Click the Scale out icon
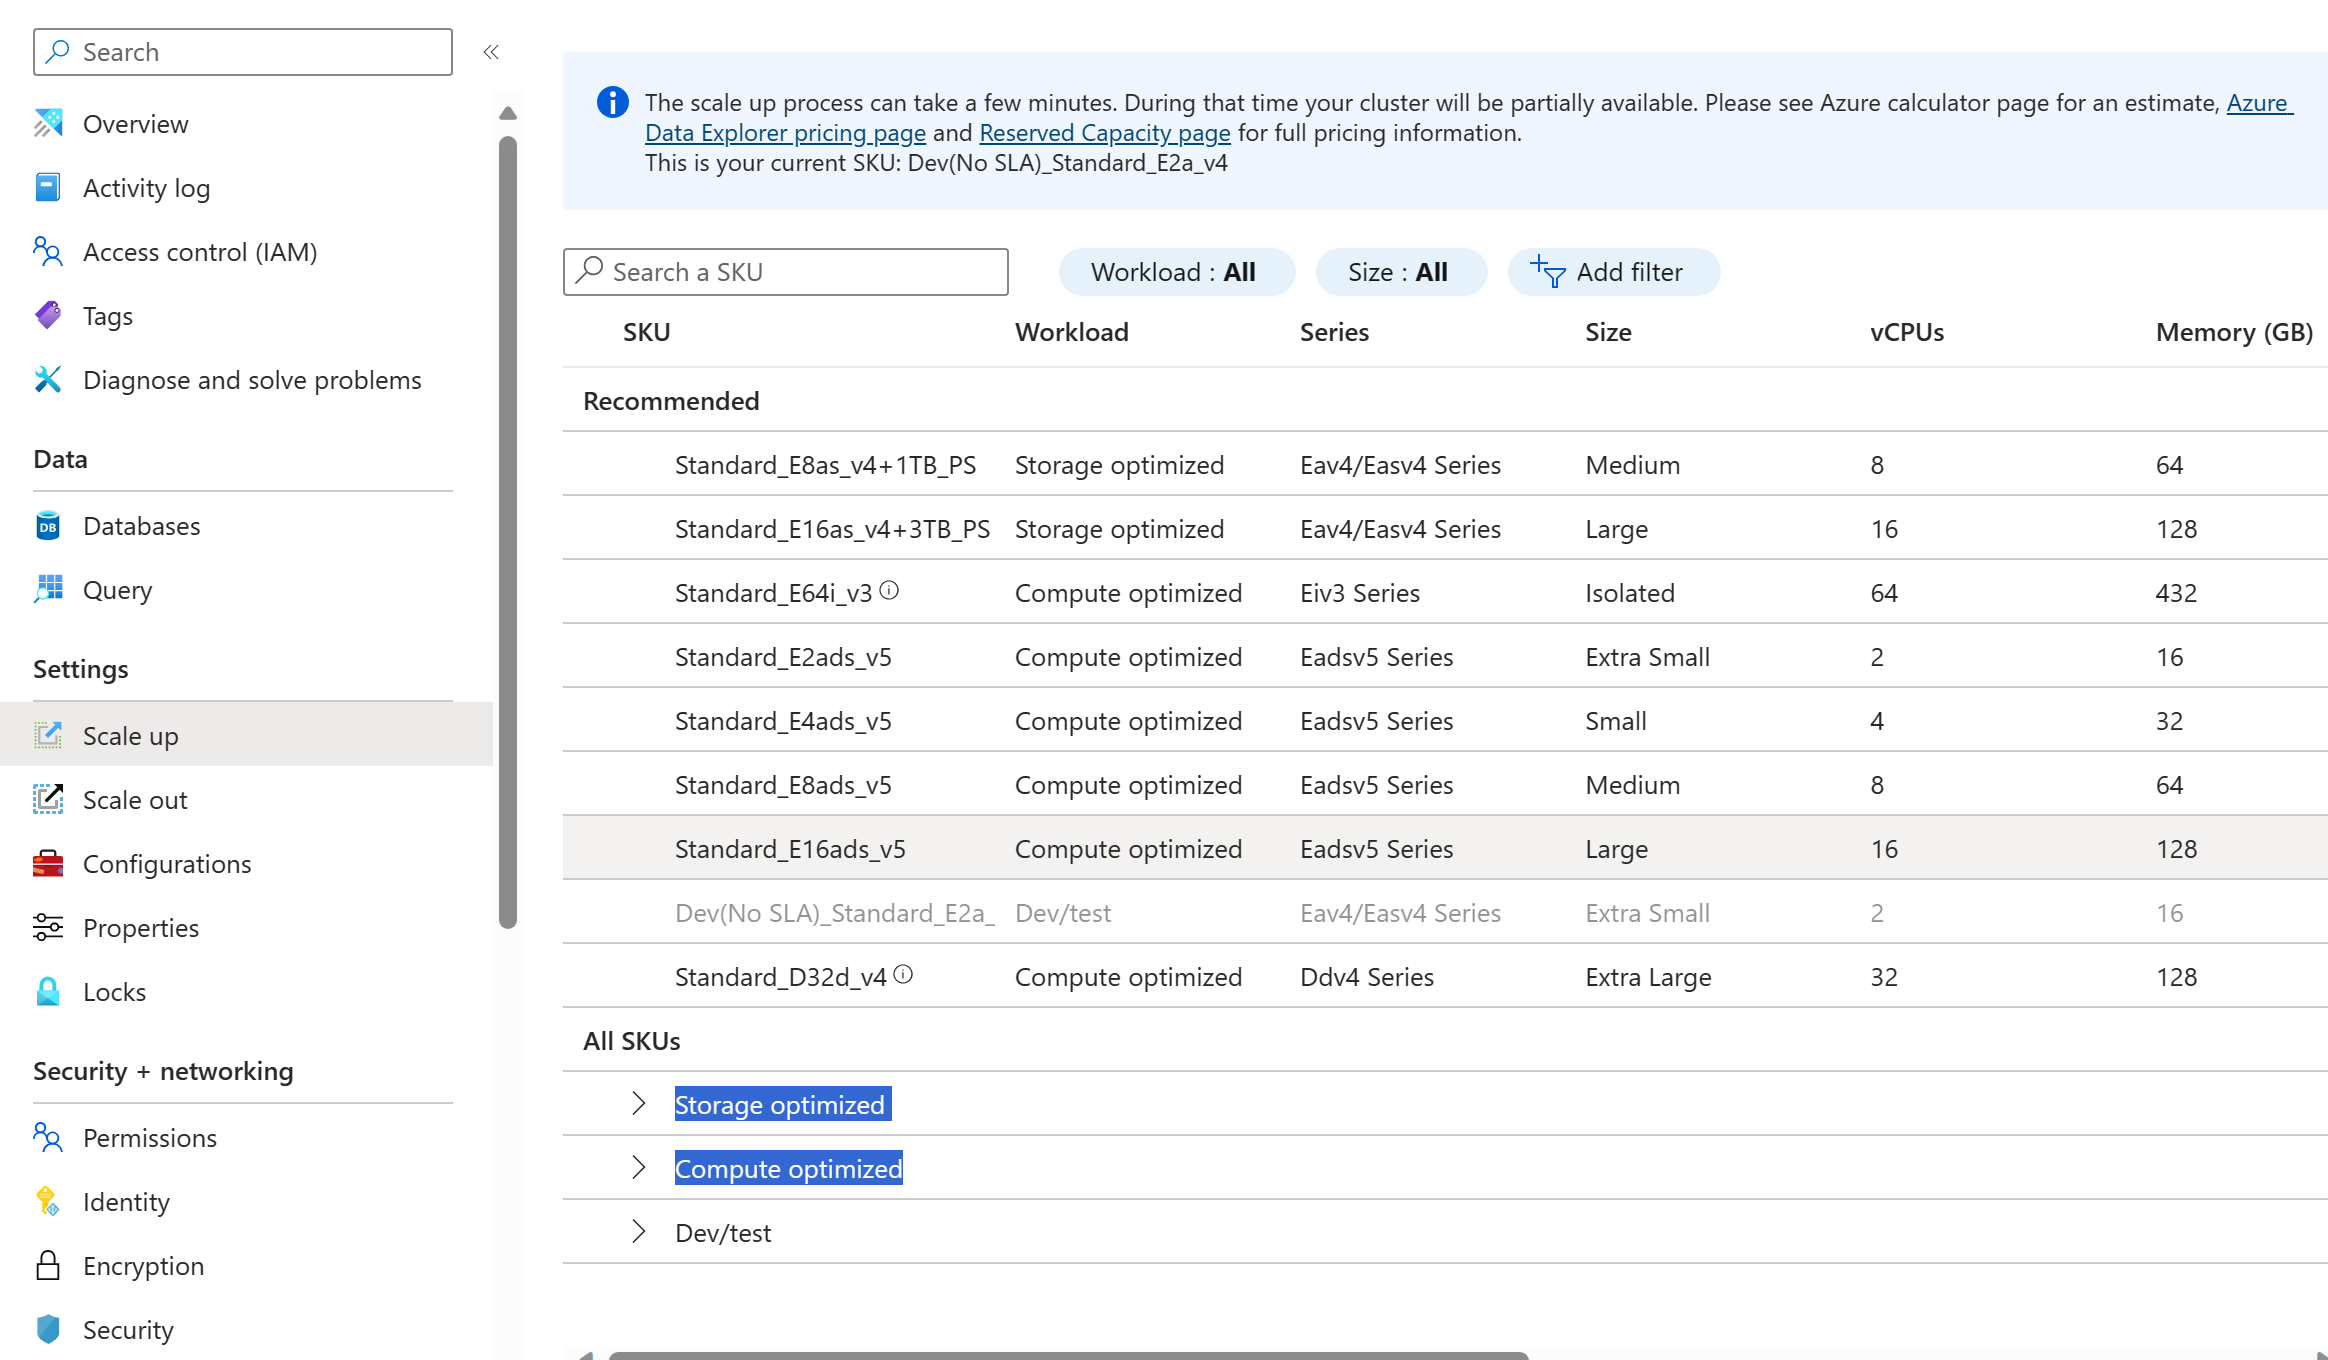The width and height of the screenshot is (2328, 1360). (47, 799)
